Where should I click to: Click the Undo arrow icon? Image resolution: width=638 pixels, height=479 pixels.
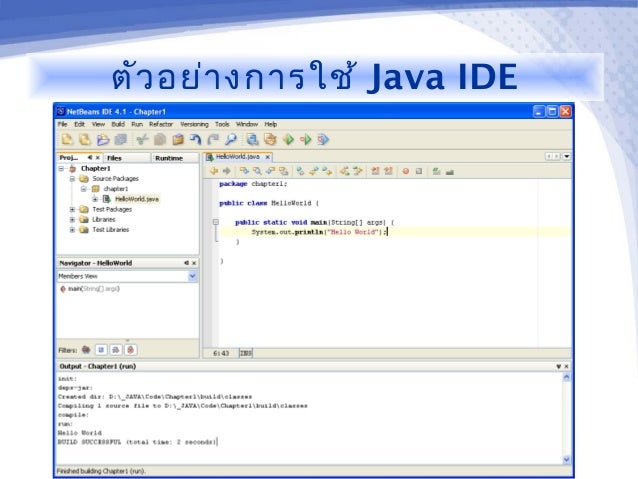click(x=196, y=140)
